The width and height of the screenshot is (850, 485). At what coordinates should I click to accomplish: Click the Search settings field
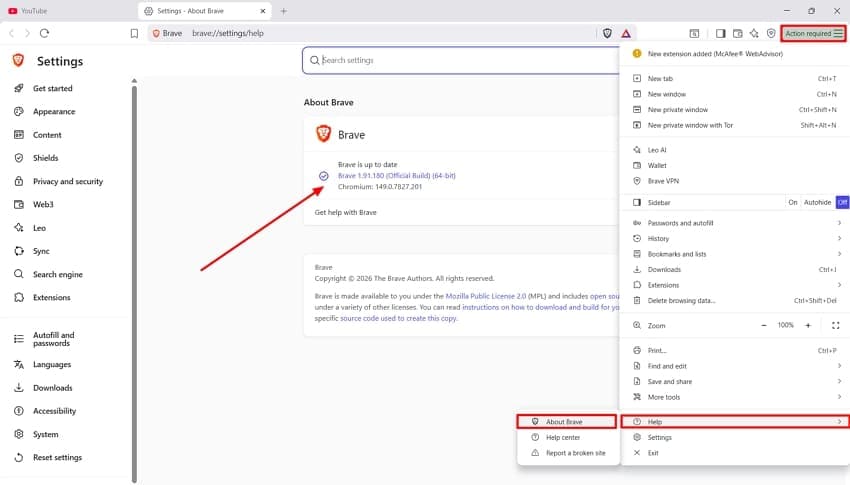[461, 60]
